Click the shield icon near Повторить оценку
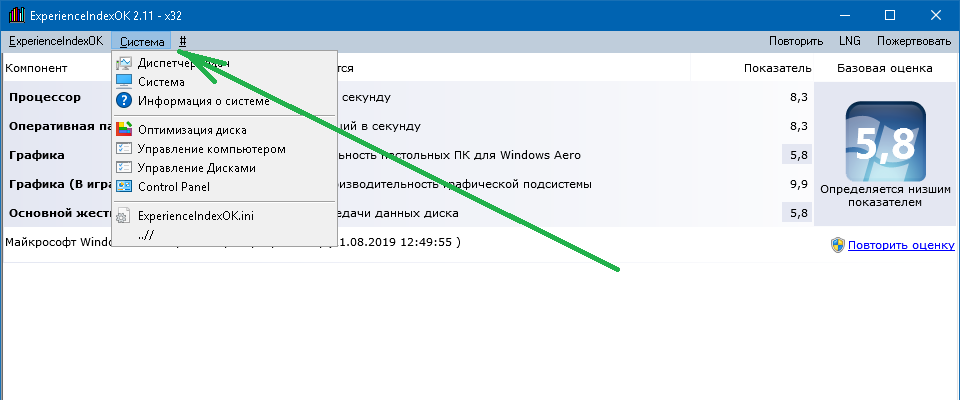The image size is (960, 400). [x=838, y=245]
